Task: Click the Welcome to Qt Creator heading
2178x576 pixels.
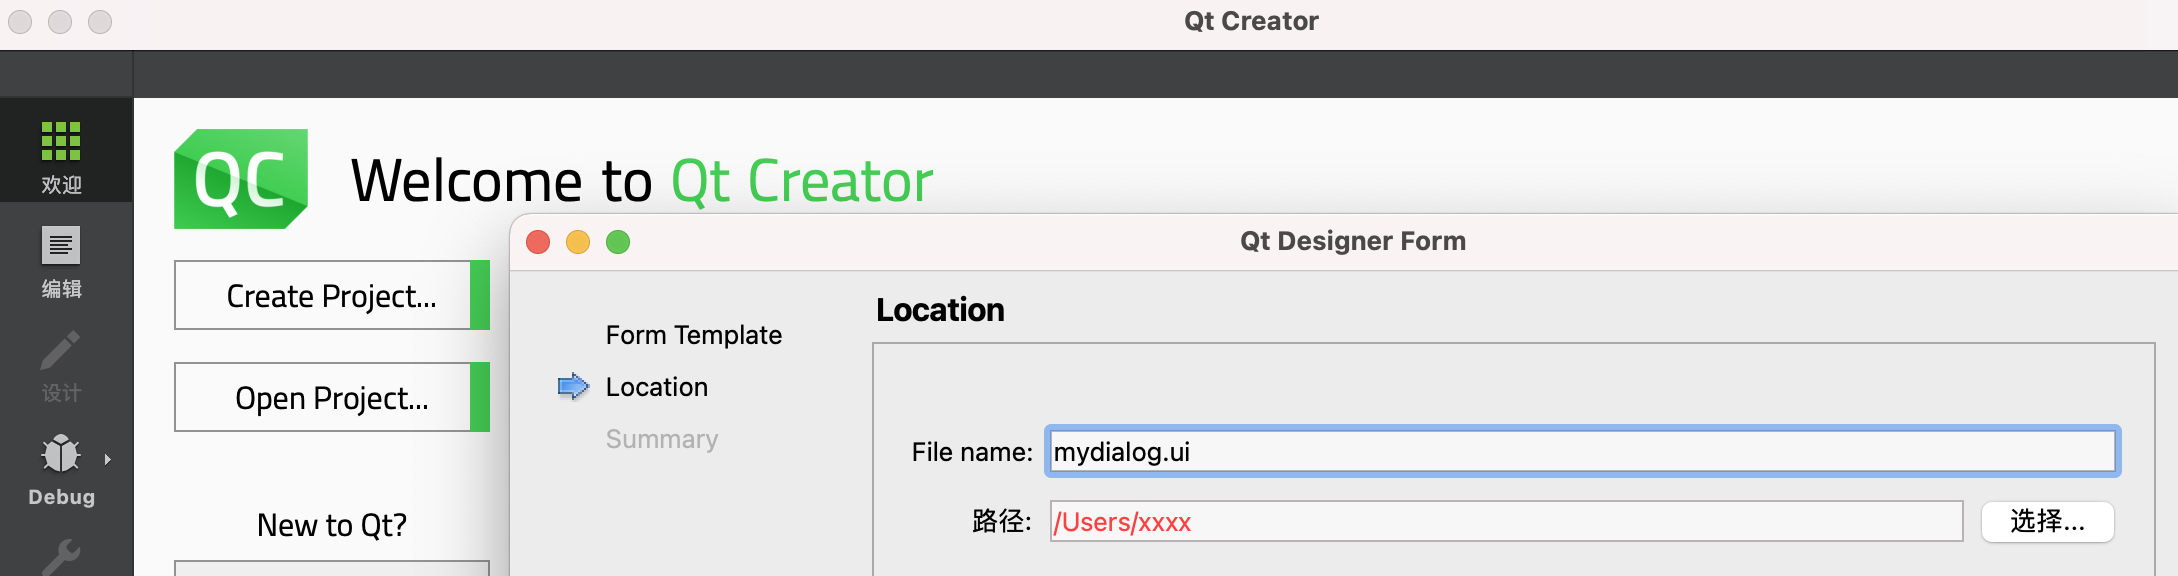Action: [642, 181]
